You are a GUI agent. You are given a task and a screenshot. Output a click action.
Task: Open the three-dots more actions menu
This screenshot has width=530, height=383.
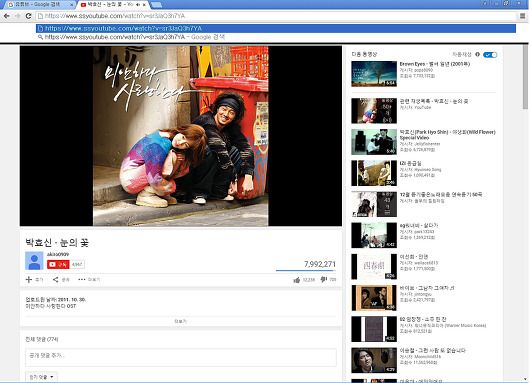point(81,279)
